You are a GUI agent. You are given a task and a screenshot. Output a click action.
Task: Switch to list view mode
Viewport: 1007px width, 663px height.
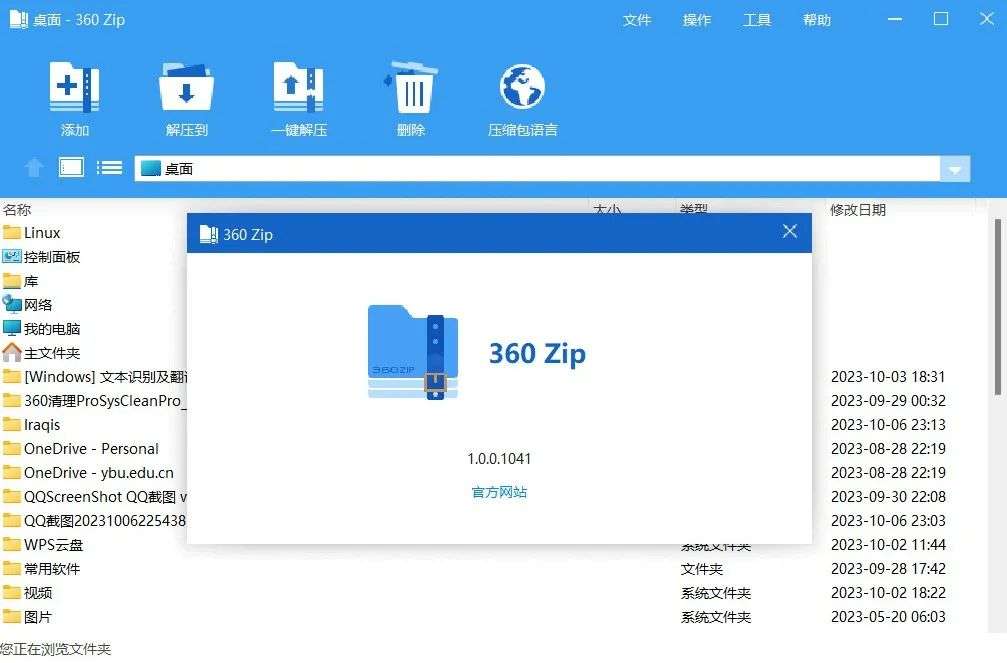point(108,167)
